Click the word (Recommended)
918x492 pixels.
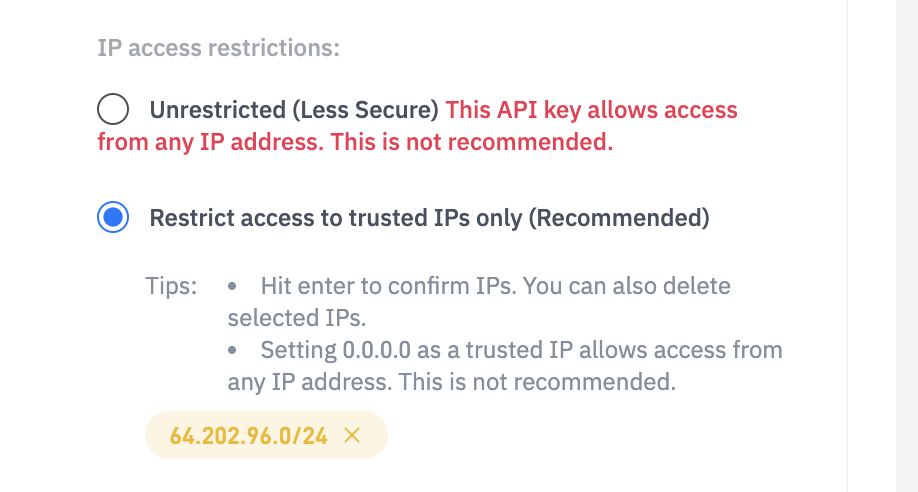[x=619, y=218]
